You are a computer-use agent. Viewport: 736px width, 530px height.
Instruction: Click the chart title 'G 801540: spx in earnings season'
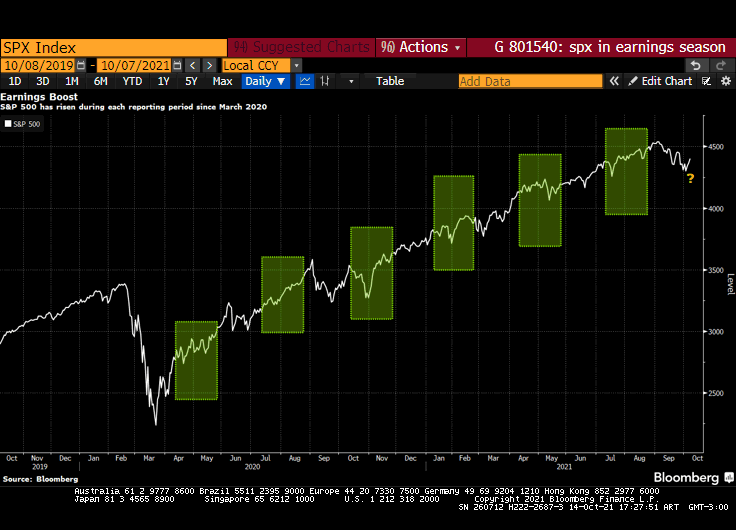pos(610,47)
